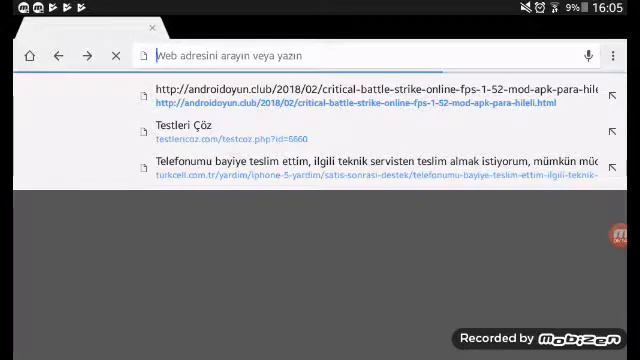Viewport: 640px width, 360px height.
Task: Tap the page loading progress bar
Action: tap(320, 72)
